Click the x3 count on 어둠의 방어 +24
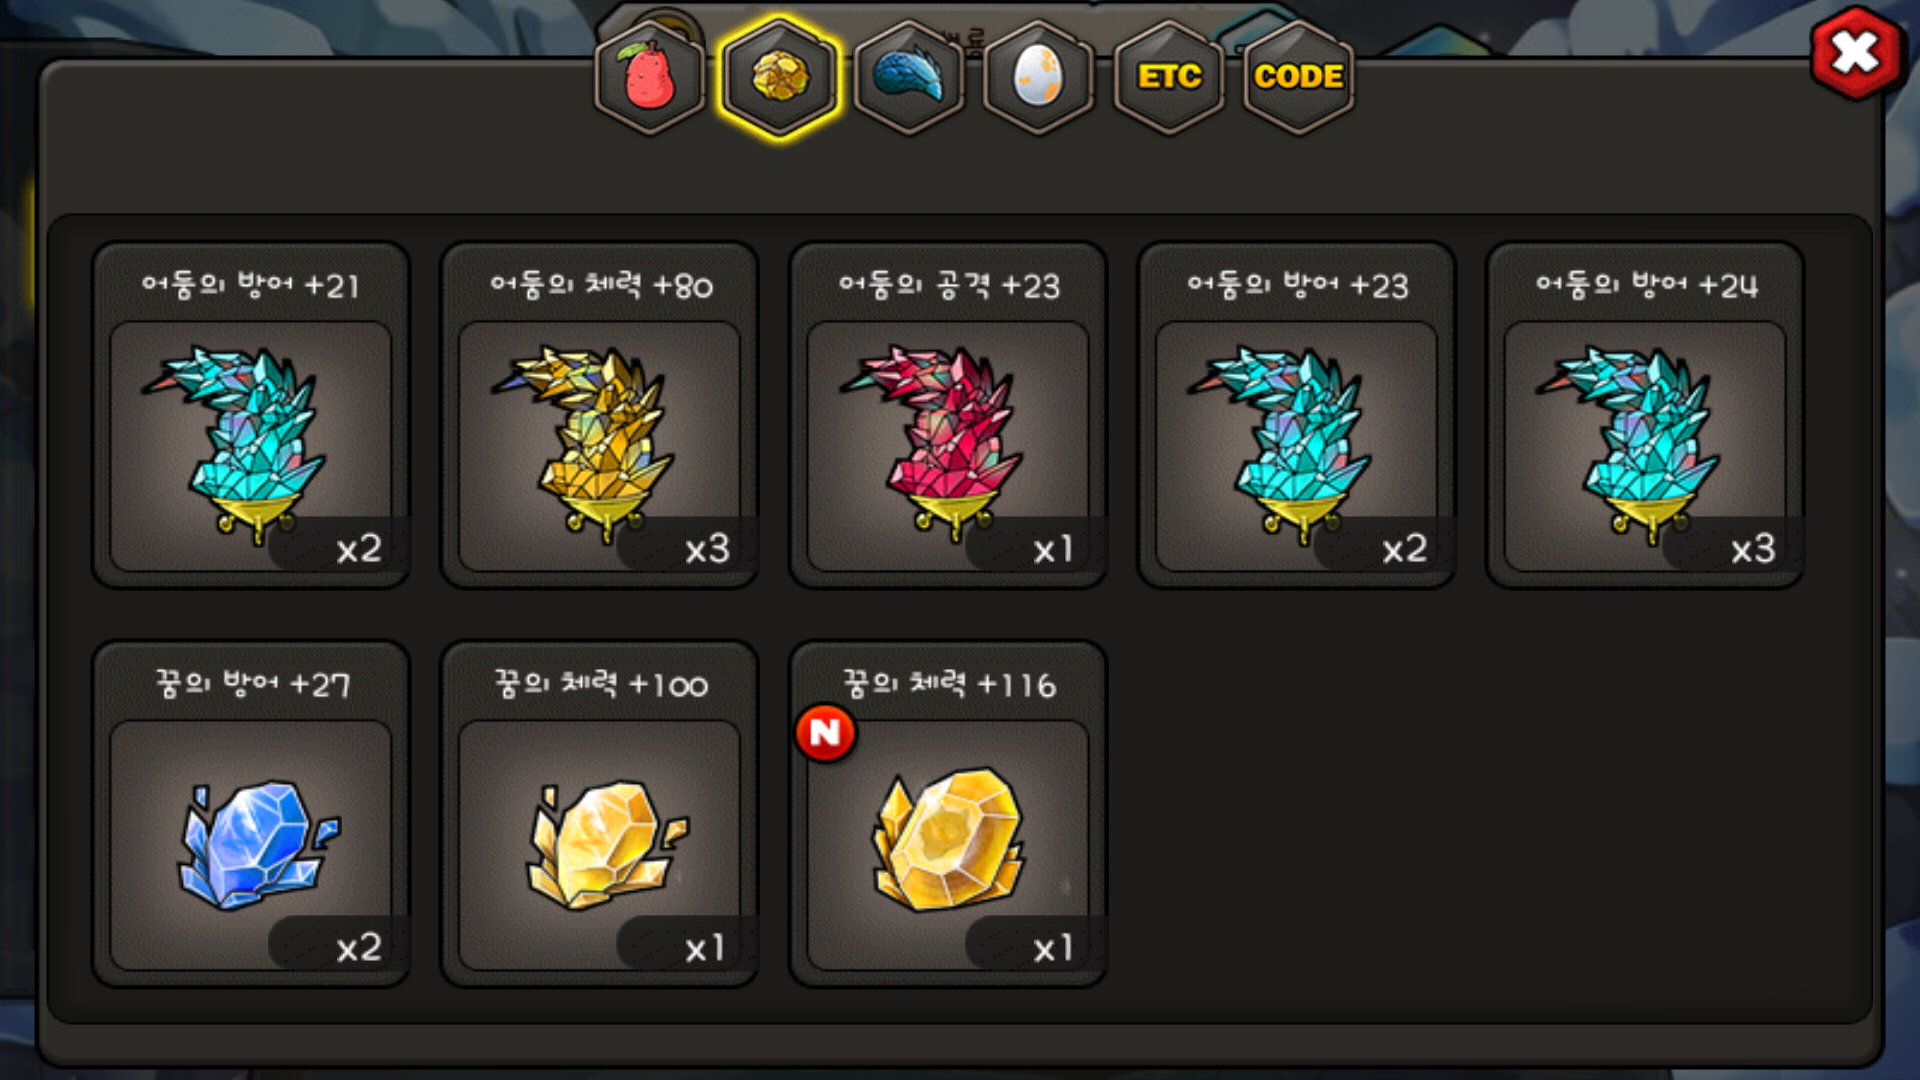The width and height of the screenshot is (1920, 1080). coord(1753,549)
